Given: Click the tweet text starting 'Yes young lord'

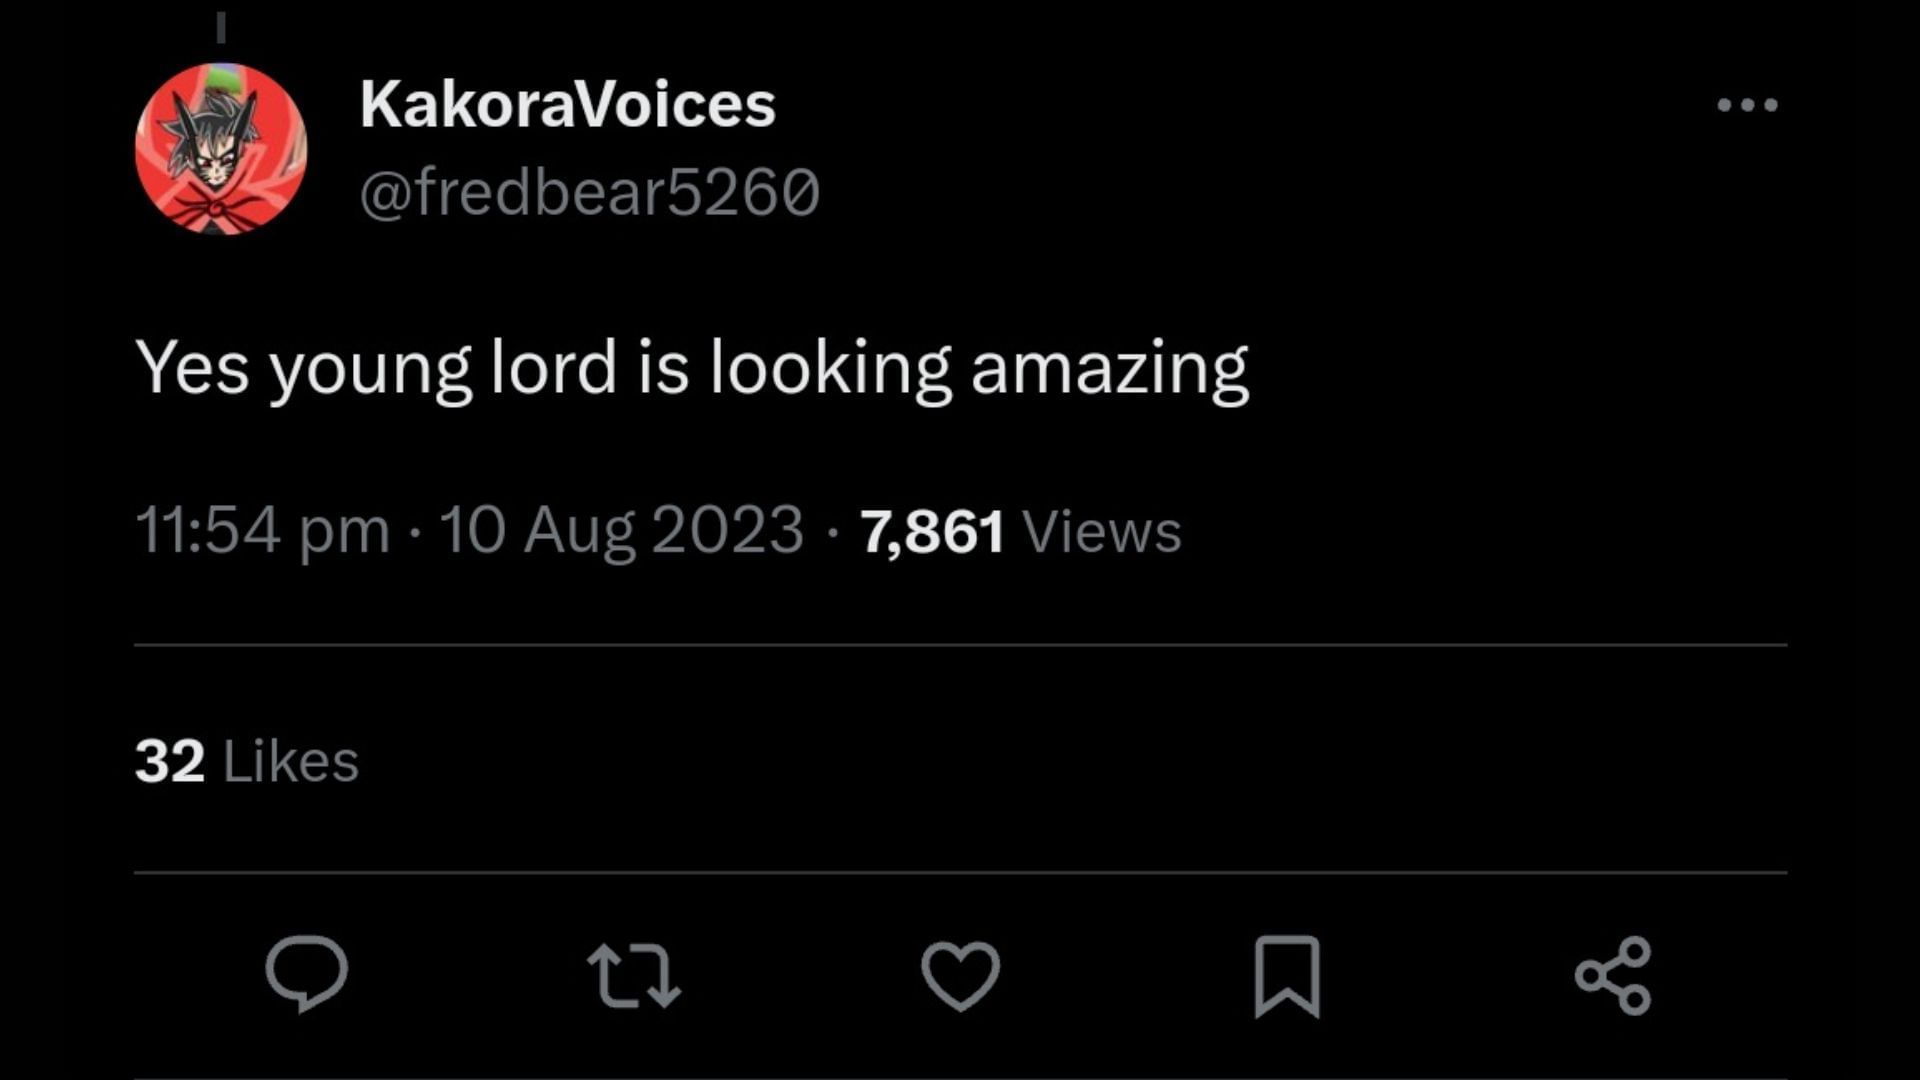Looking at the screenshot, I should [x=690, y=368].
